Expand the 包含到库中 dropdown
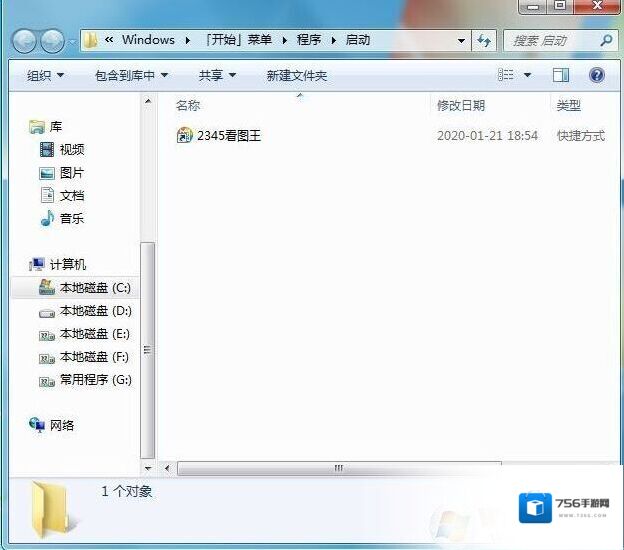The width and height of the screenshot is (624, 550). (x=131, y=75)
